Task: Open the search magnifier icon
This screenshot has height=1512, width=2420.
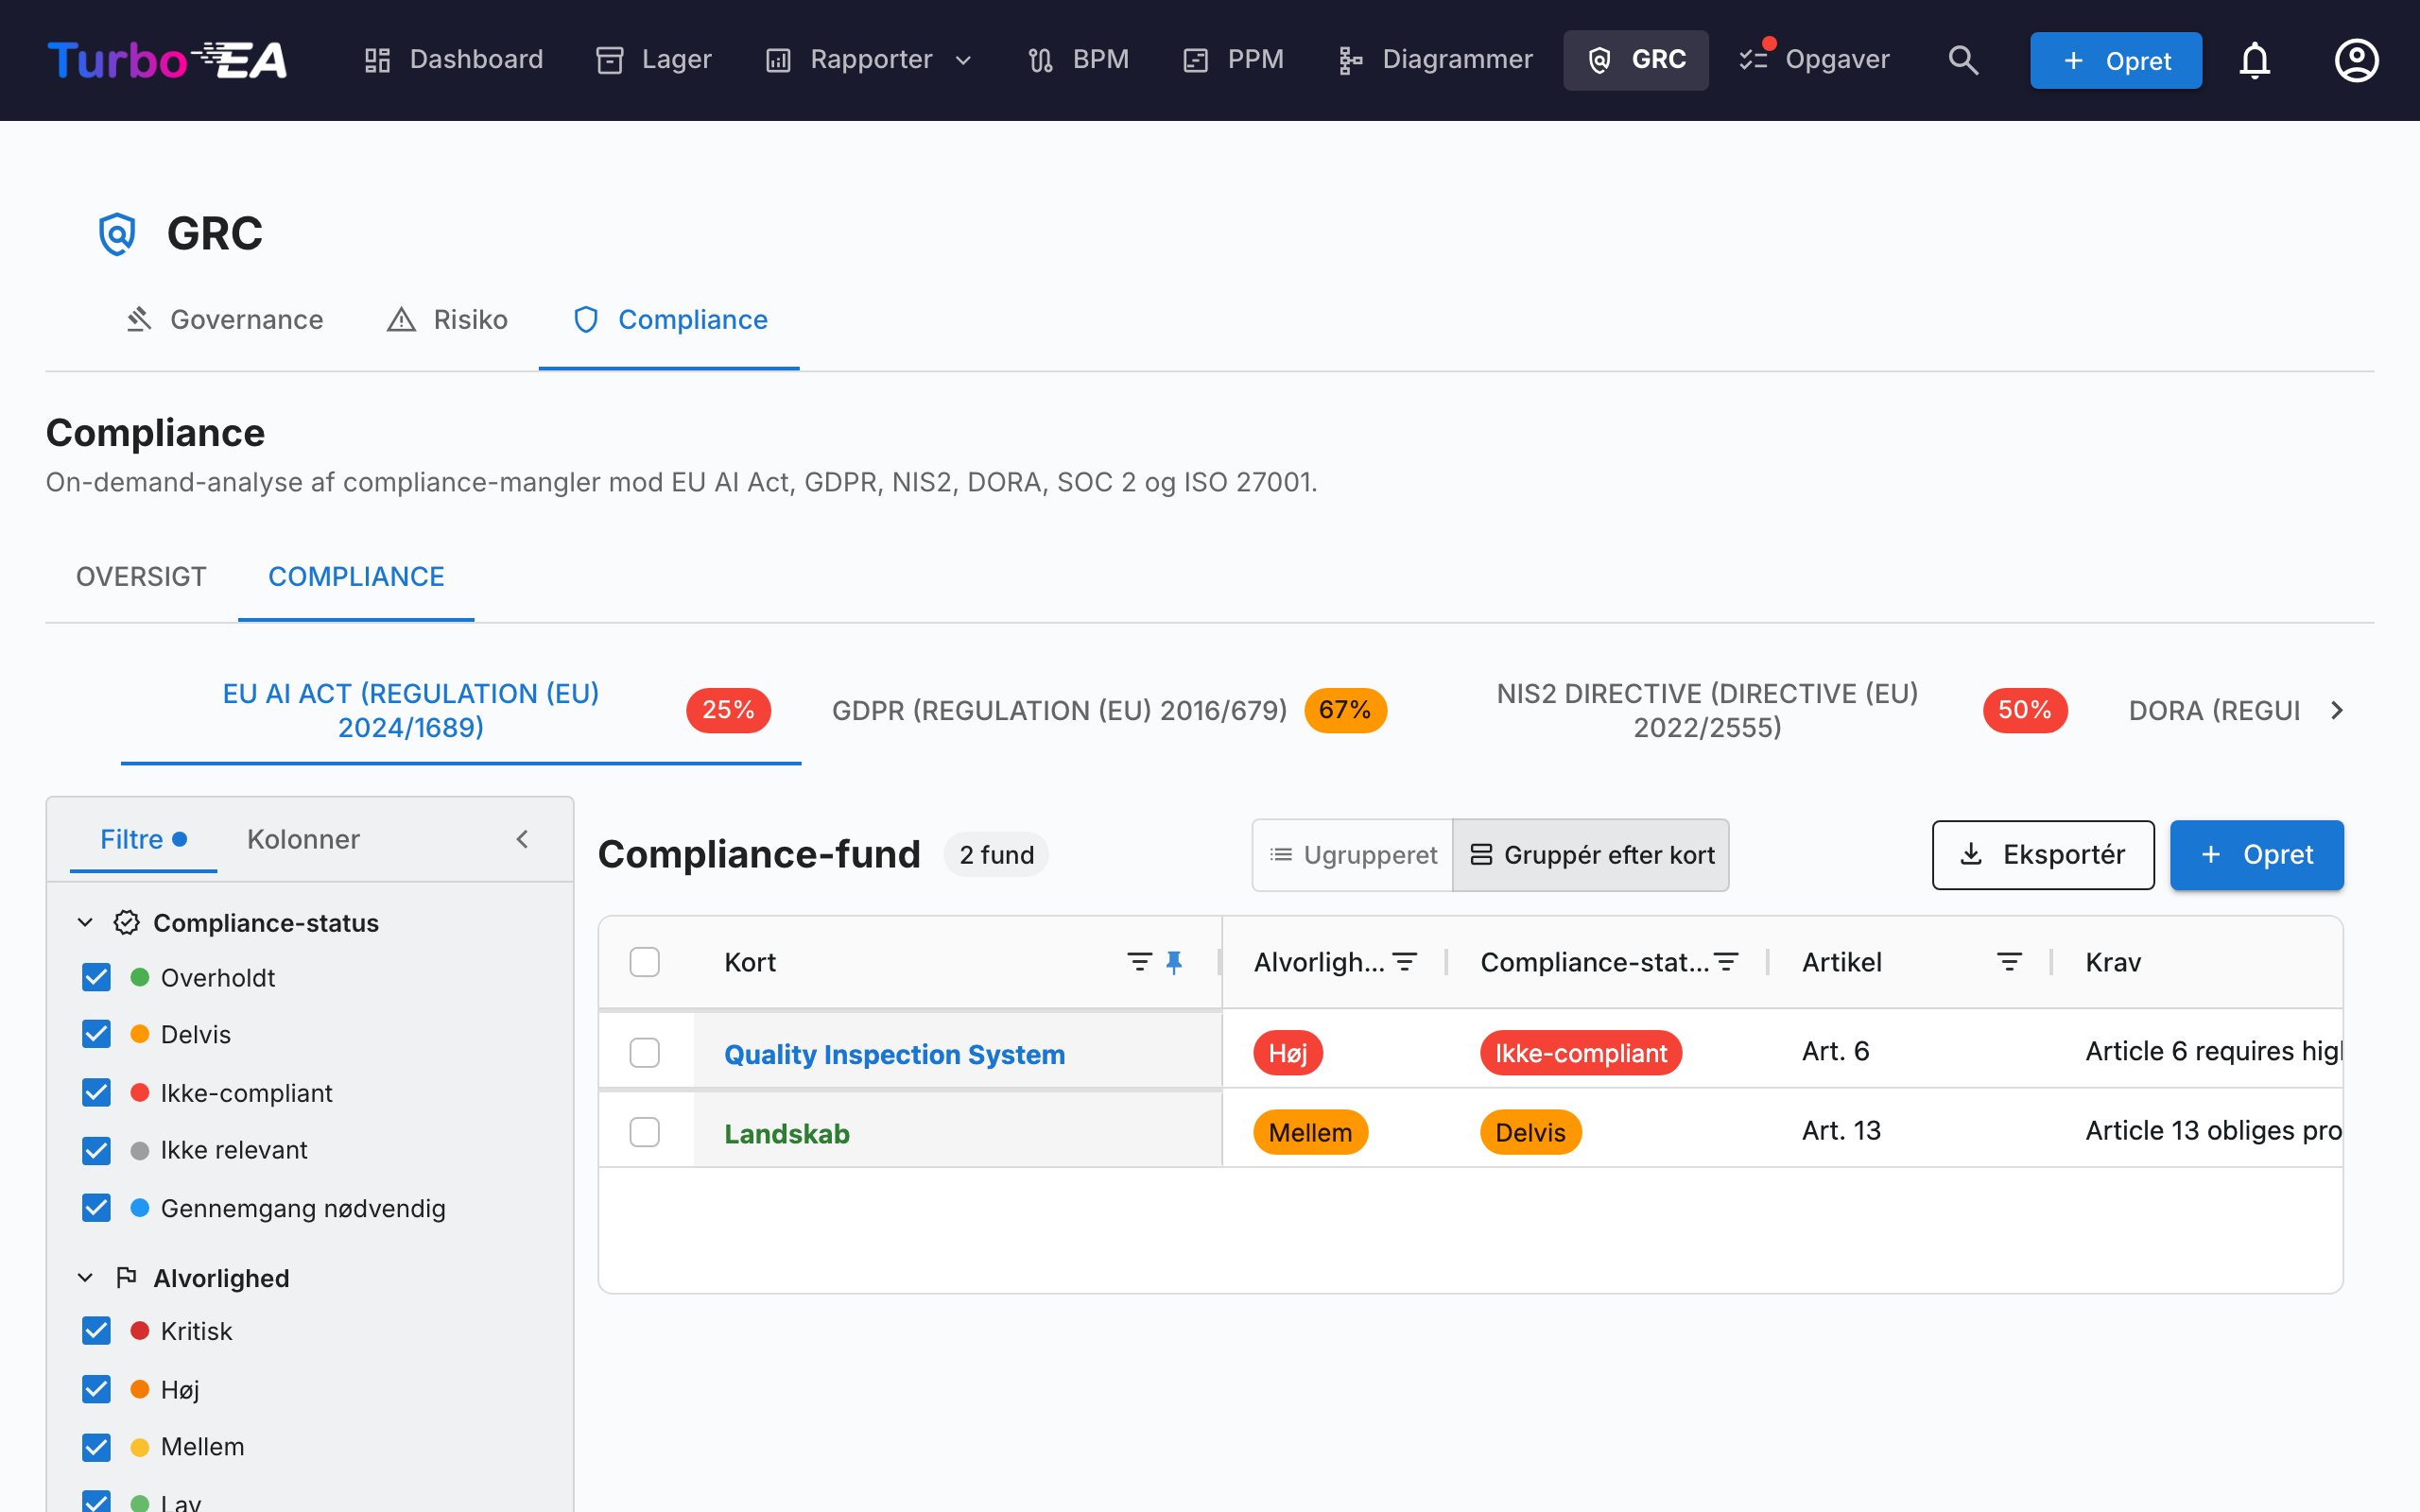Action: click(x=1963, y=60)
